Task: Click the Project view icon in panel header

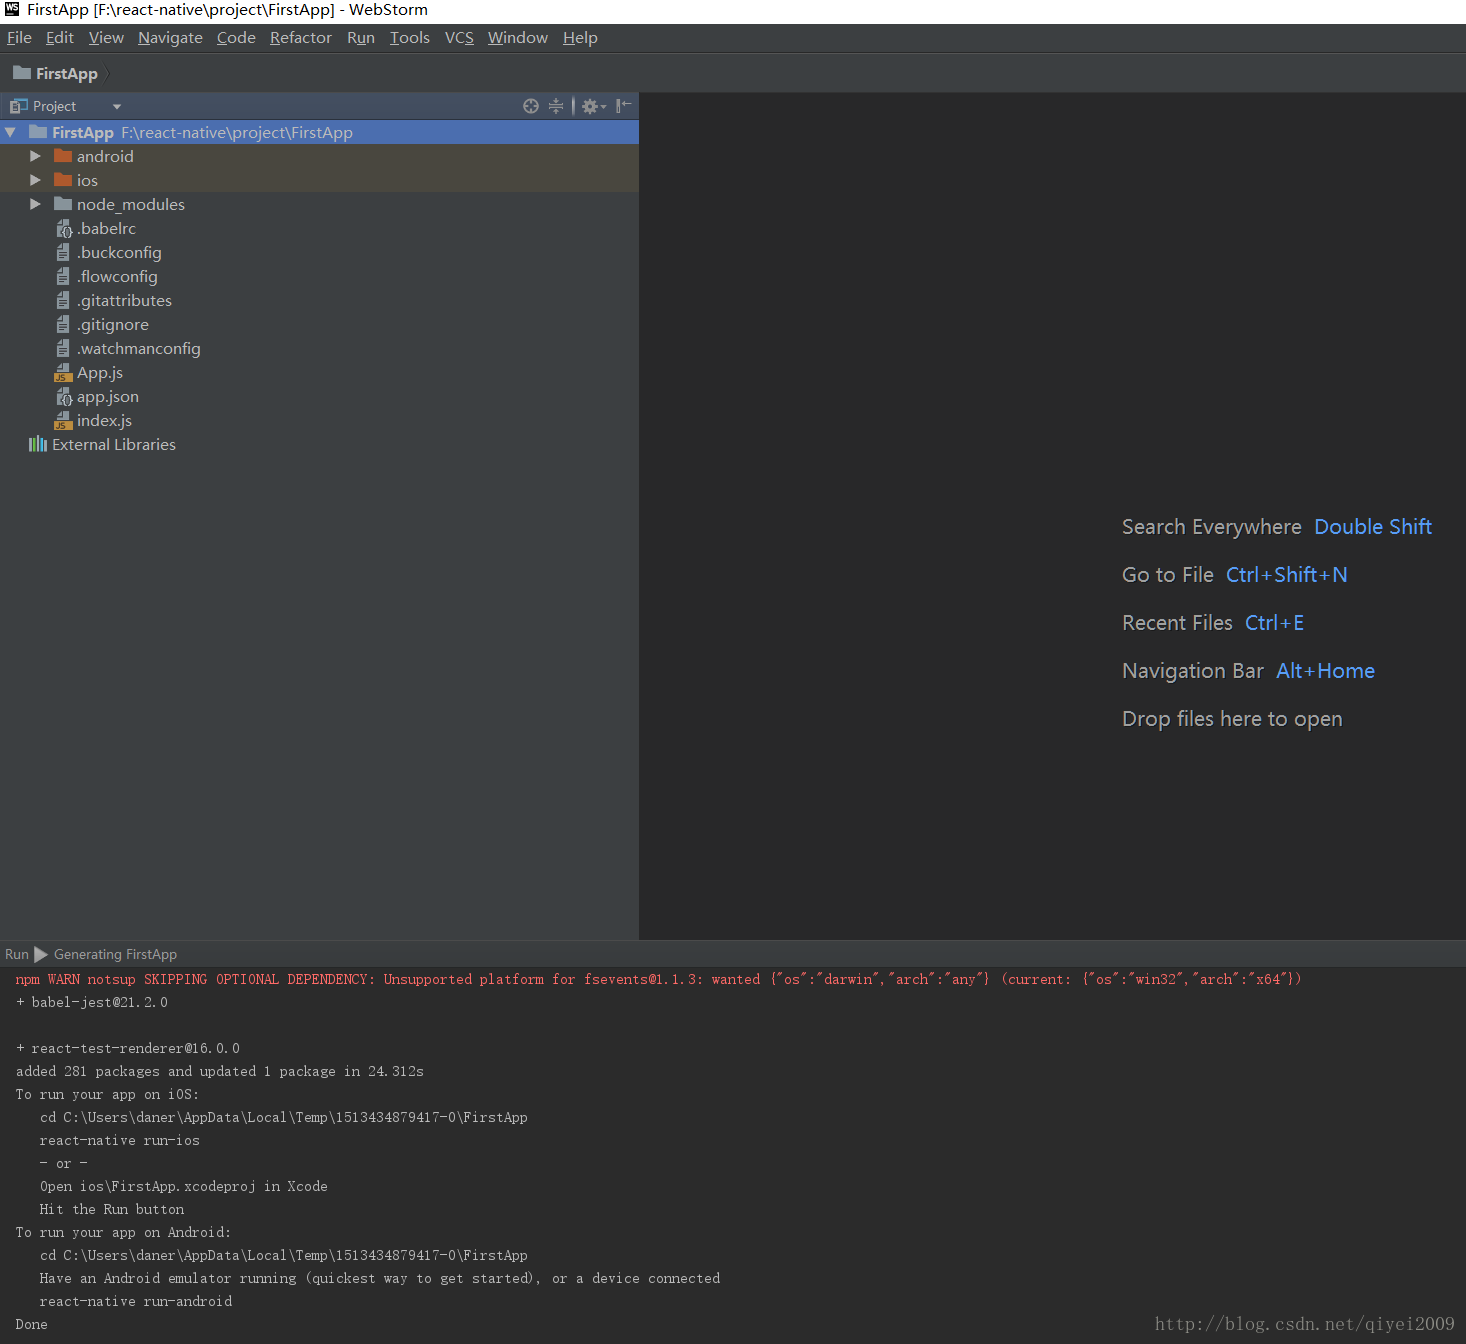Action: click(18, 106)
